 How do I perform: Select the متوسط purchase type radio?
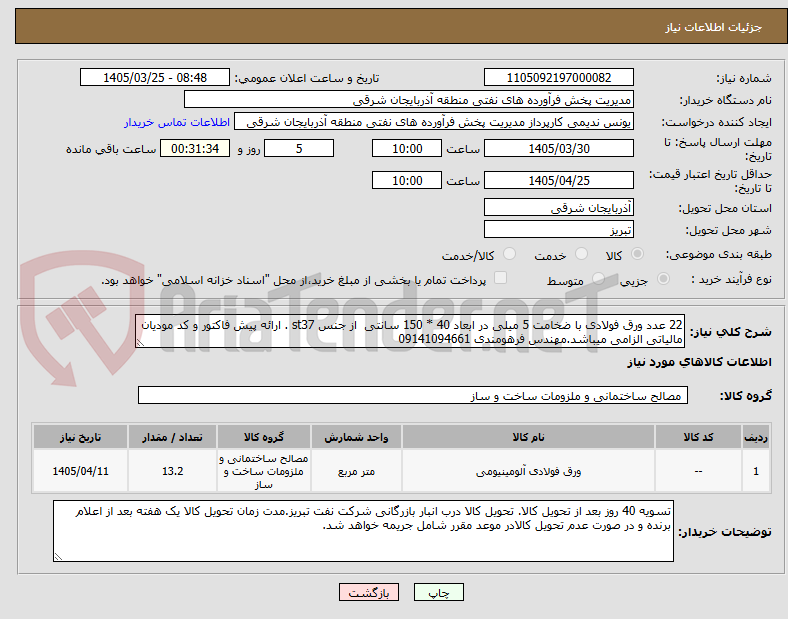tap(598, 278)
